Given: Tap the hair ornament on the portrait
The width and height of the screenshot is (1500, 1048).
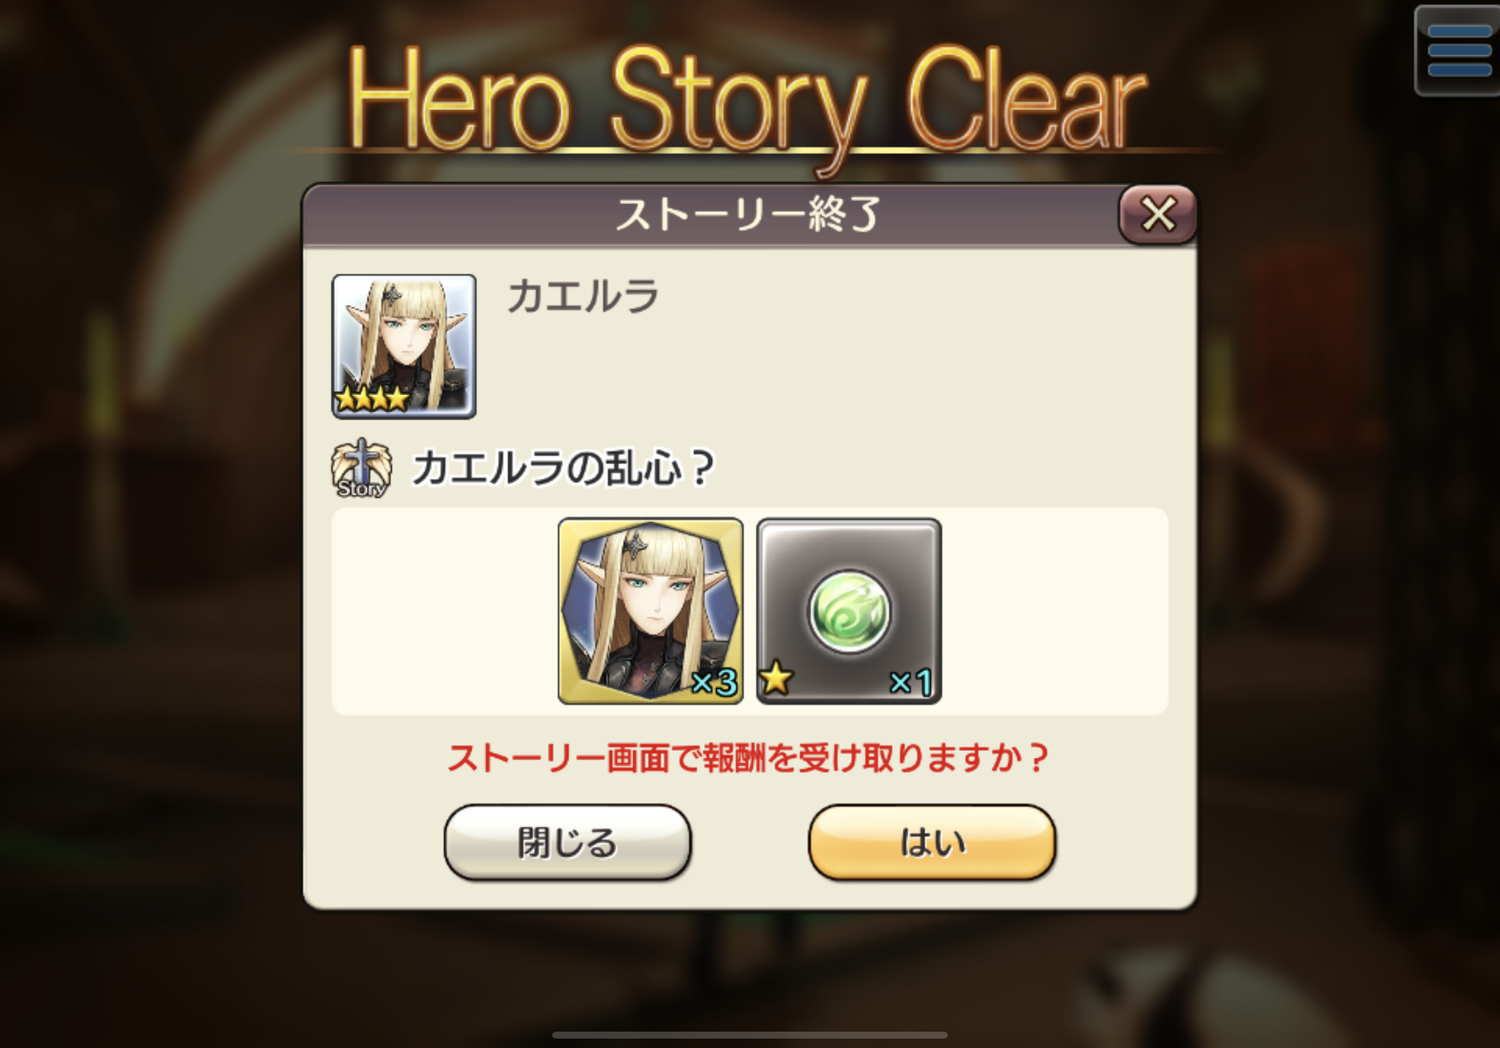Looking at the screenshot, I should tap(393, 293).
